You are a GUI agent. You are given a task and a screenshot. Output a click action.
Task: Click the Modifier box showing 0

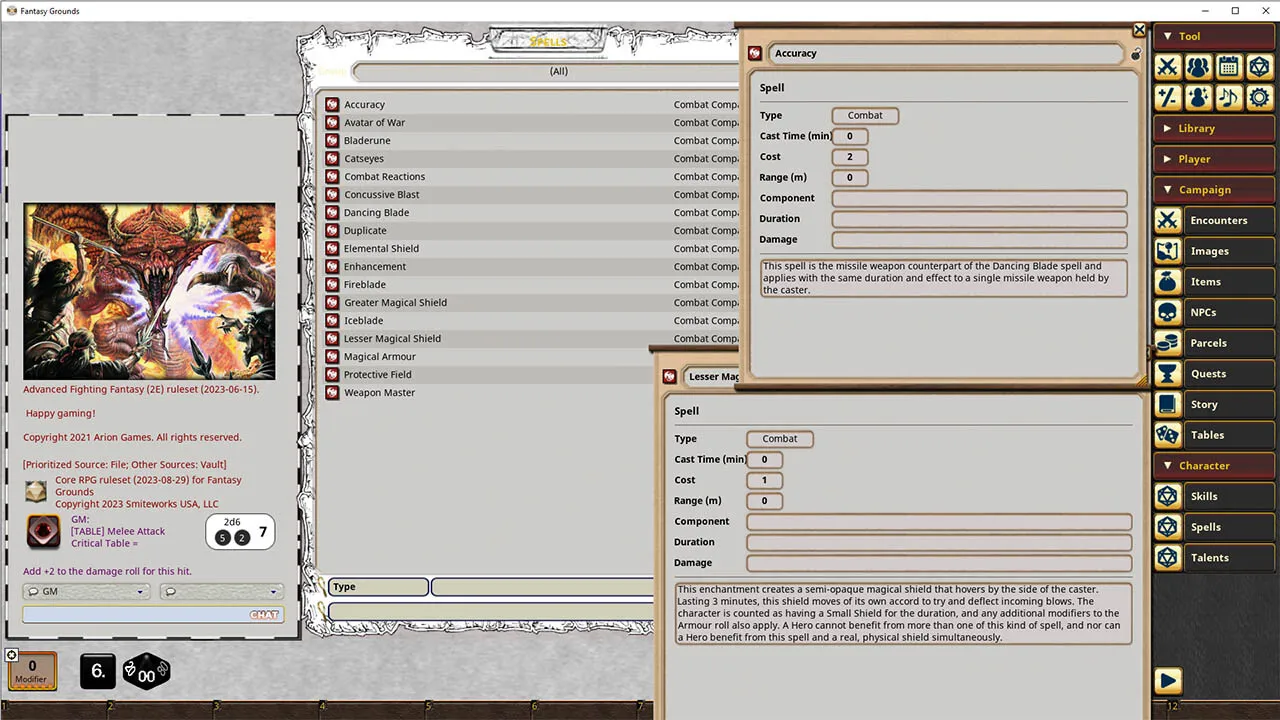32,671
